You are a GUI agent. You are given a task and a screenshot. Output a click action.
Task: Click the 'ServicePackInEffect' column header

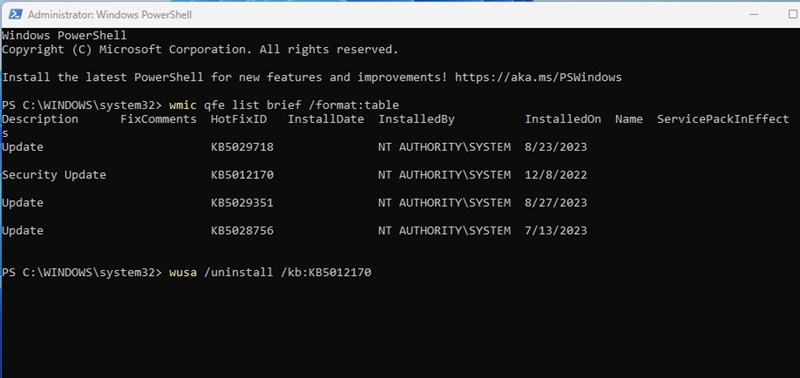723,119
